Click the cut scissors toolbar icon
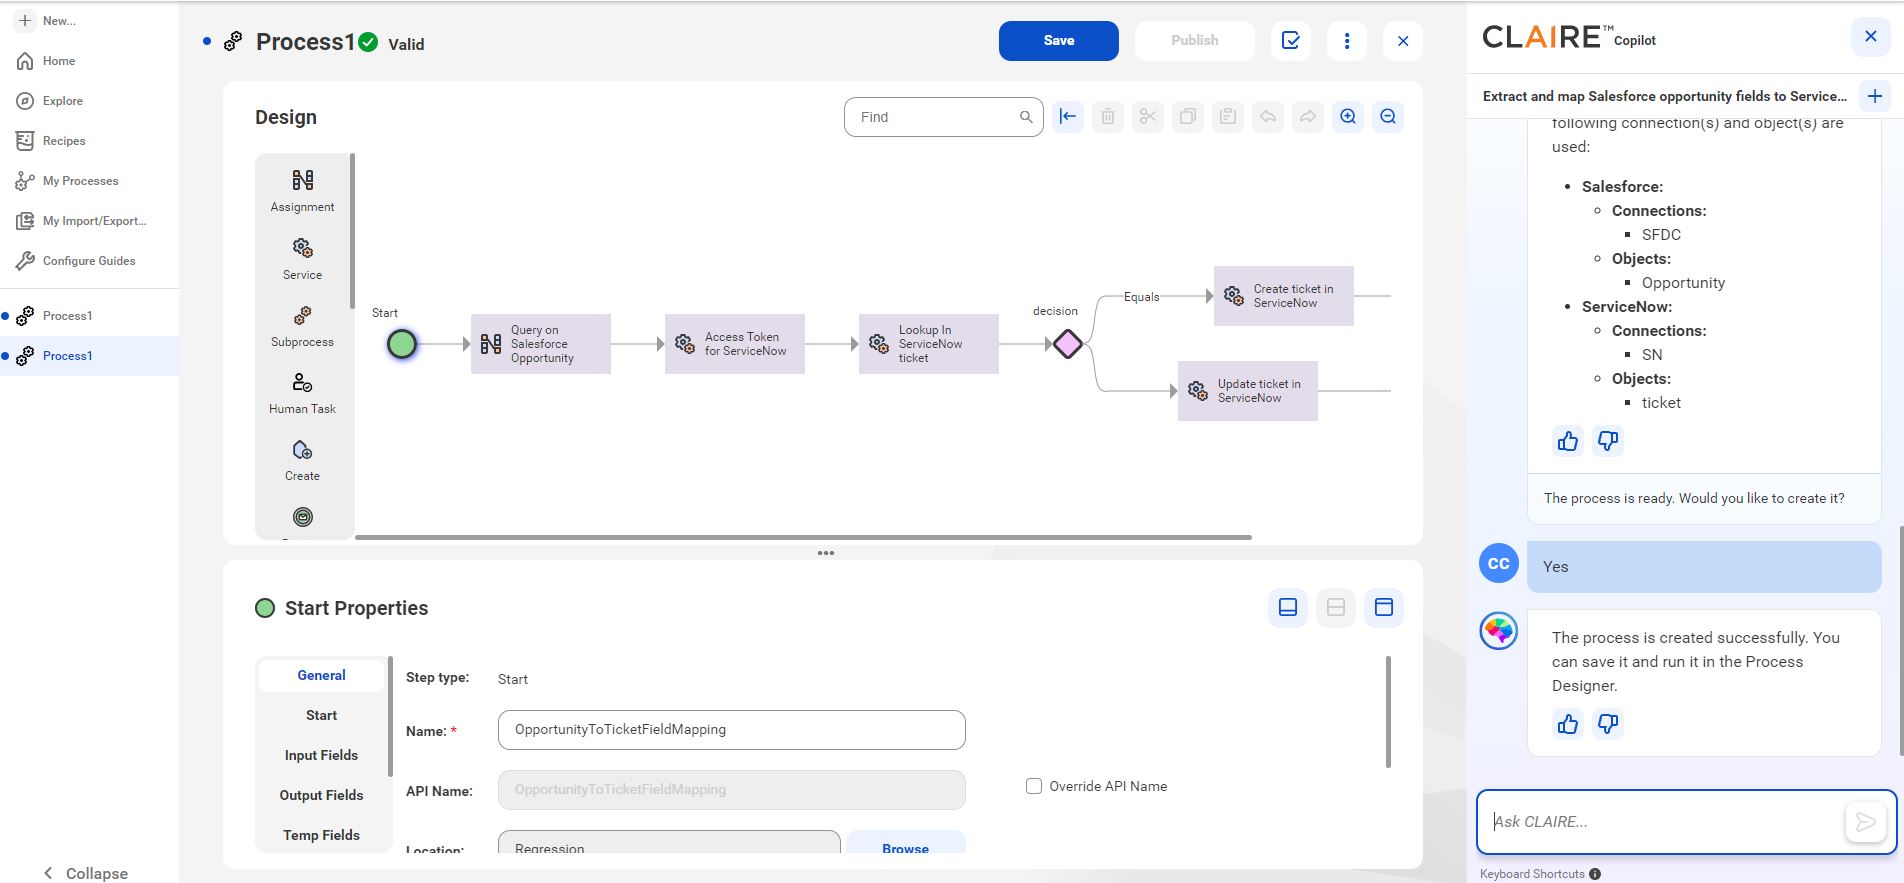This screenshot has width=1904, height=883. tap(1148, 117)
